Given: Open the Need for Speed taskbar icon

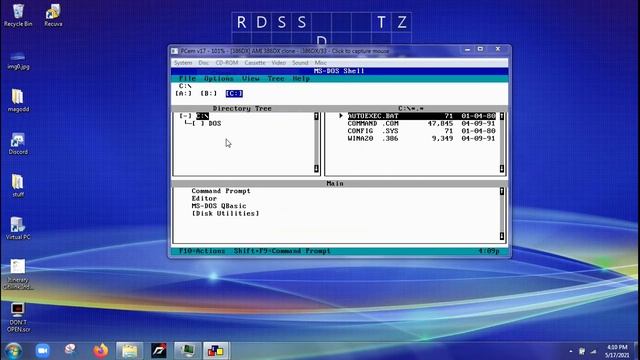Looking at the screenshot, I should click(x=159, y=351).
